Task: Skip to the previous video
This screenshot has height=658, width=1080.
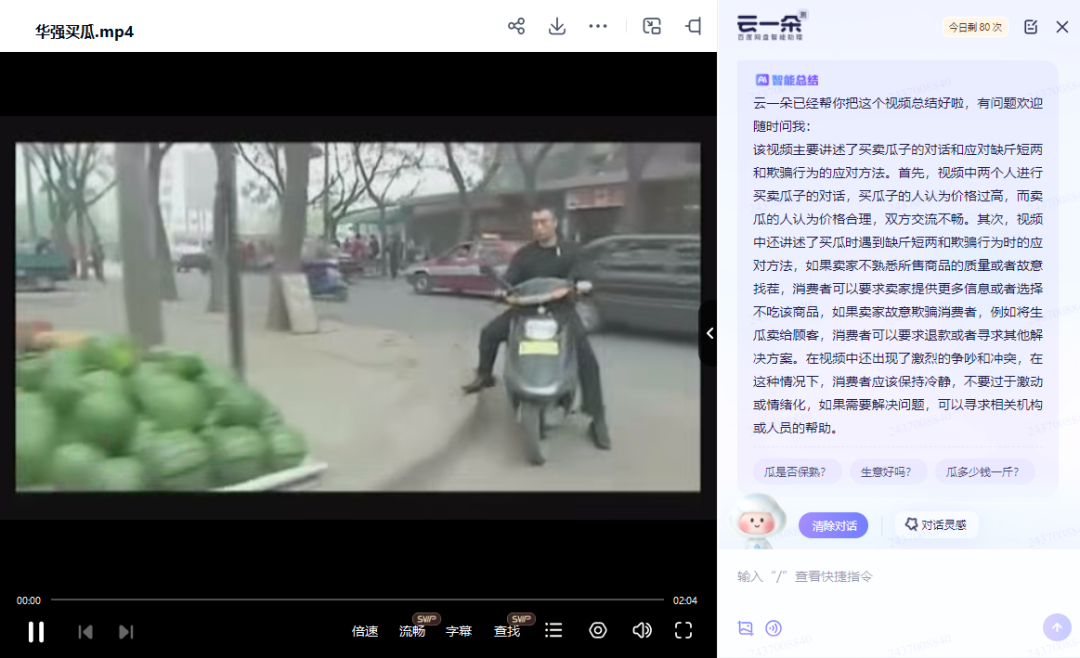Action: click(85, 632)
